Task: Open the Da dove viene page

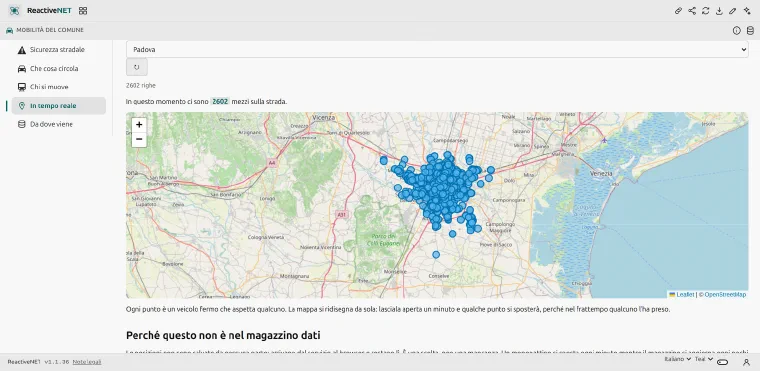Action: pos(59,125)
